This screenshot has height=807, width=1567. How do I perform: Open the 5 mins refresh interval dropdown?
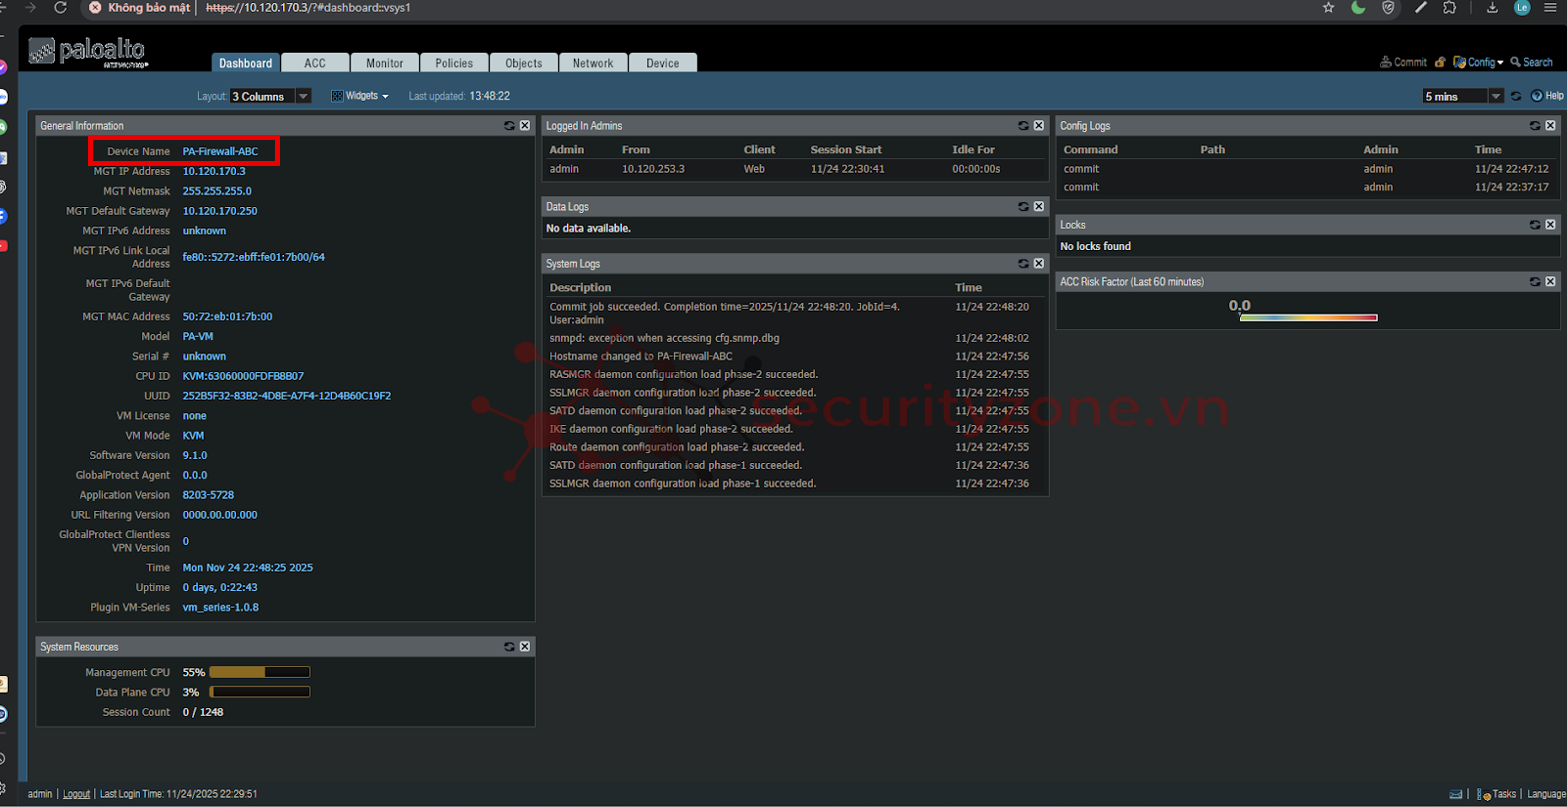[x=1496, y=96]
